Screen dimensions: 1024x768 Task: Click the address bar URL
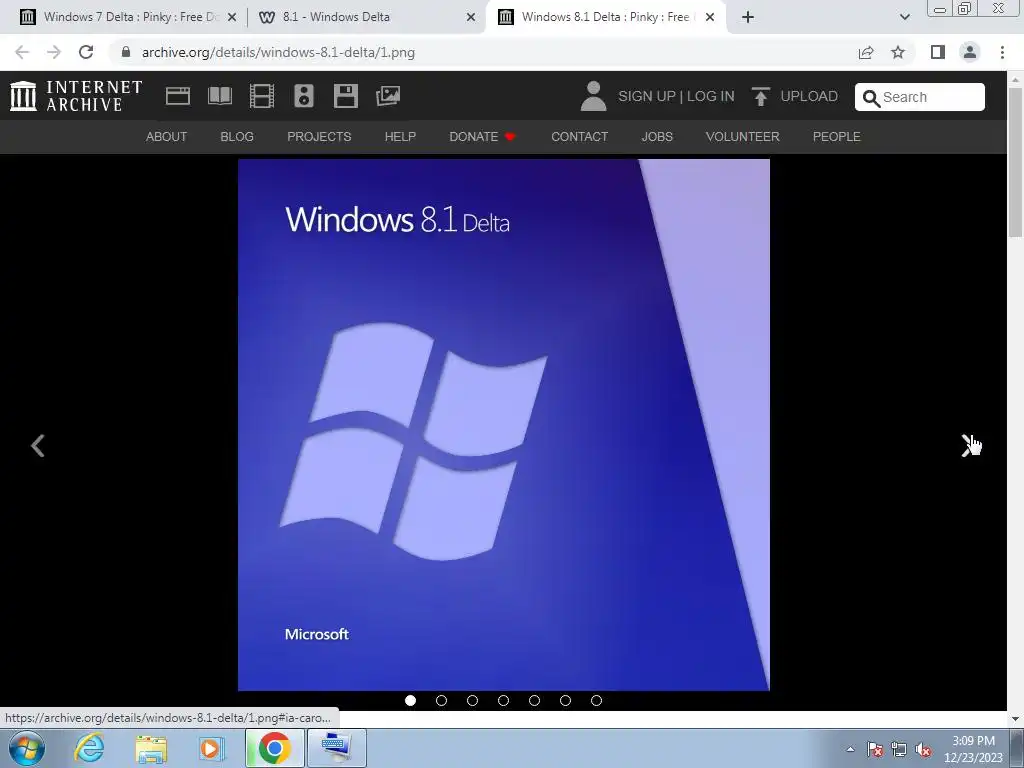point(278,52)
